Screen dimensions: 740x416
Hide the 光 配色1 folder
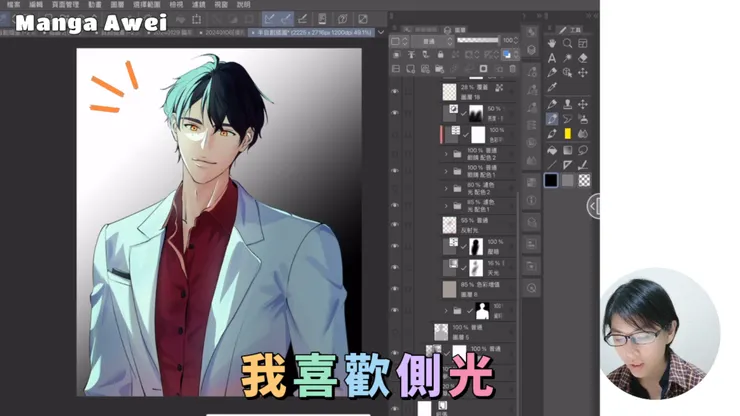395,205
